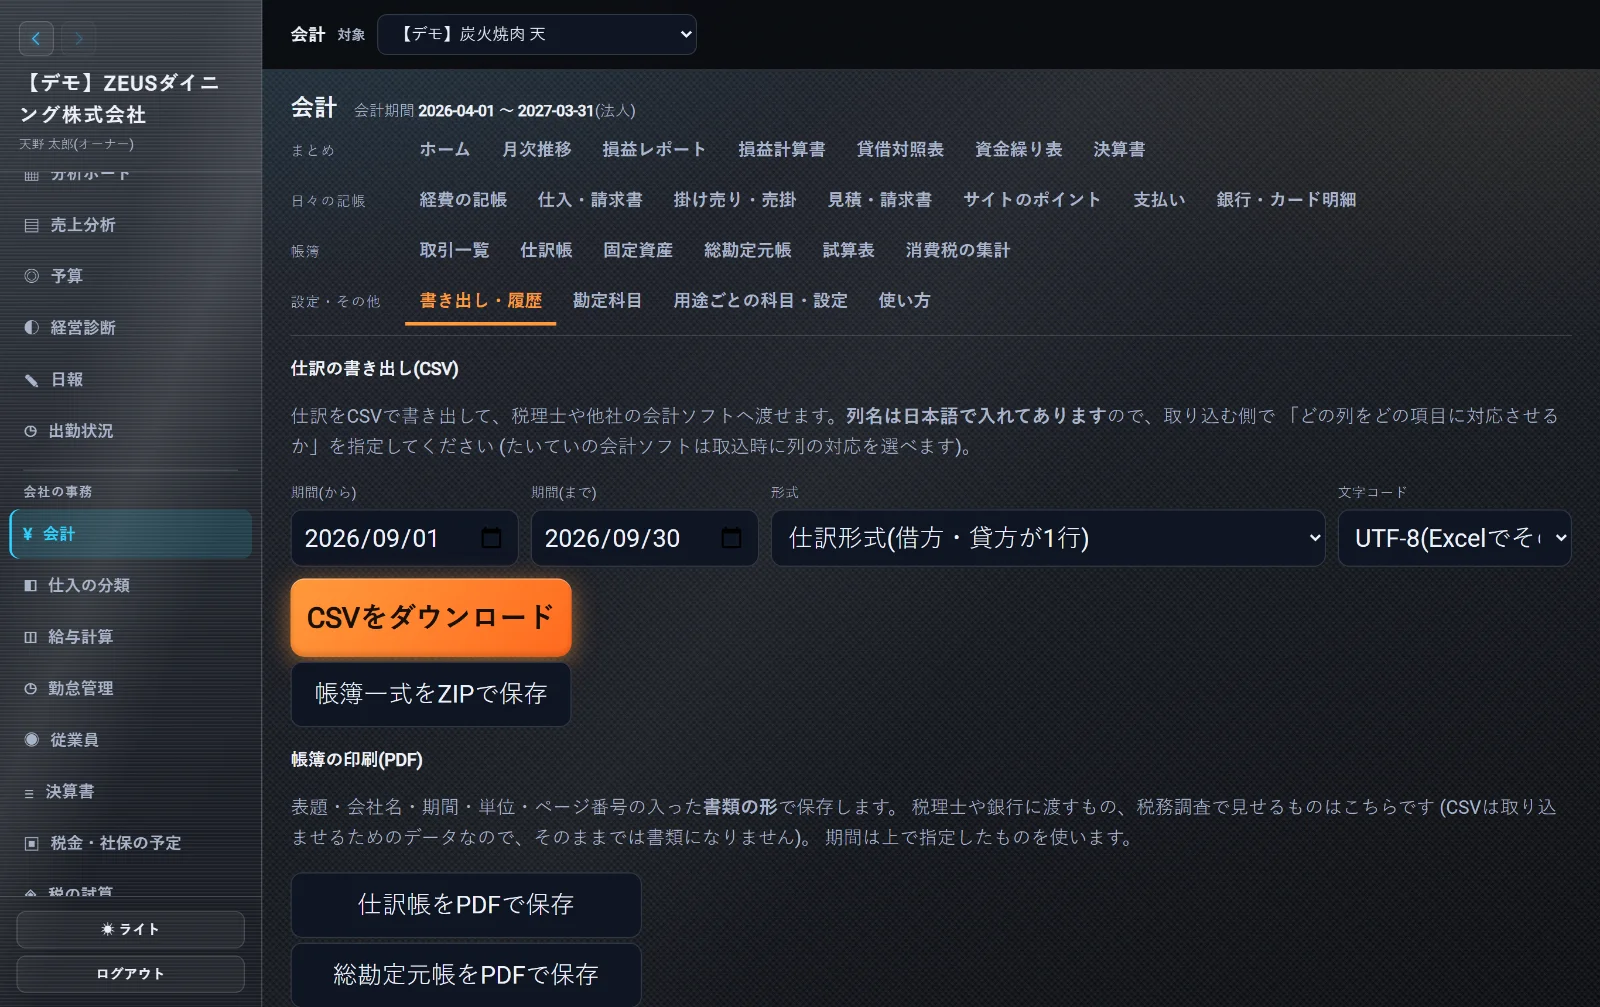Go to サイトのポイント
Image resolution: width=1600 pixels, height=1007 pixels.
(x=1032, y=199)
